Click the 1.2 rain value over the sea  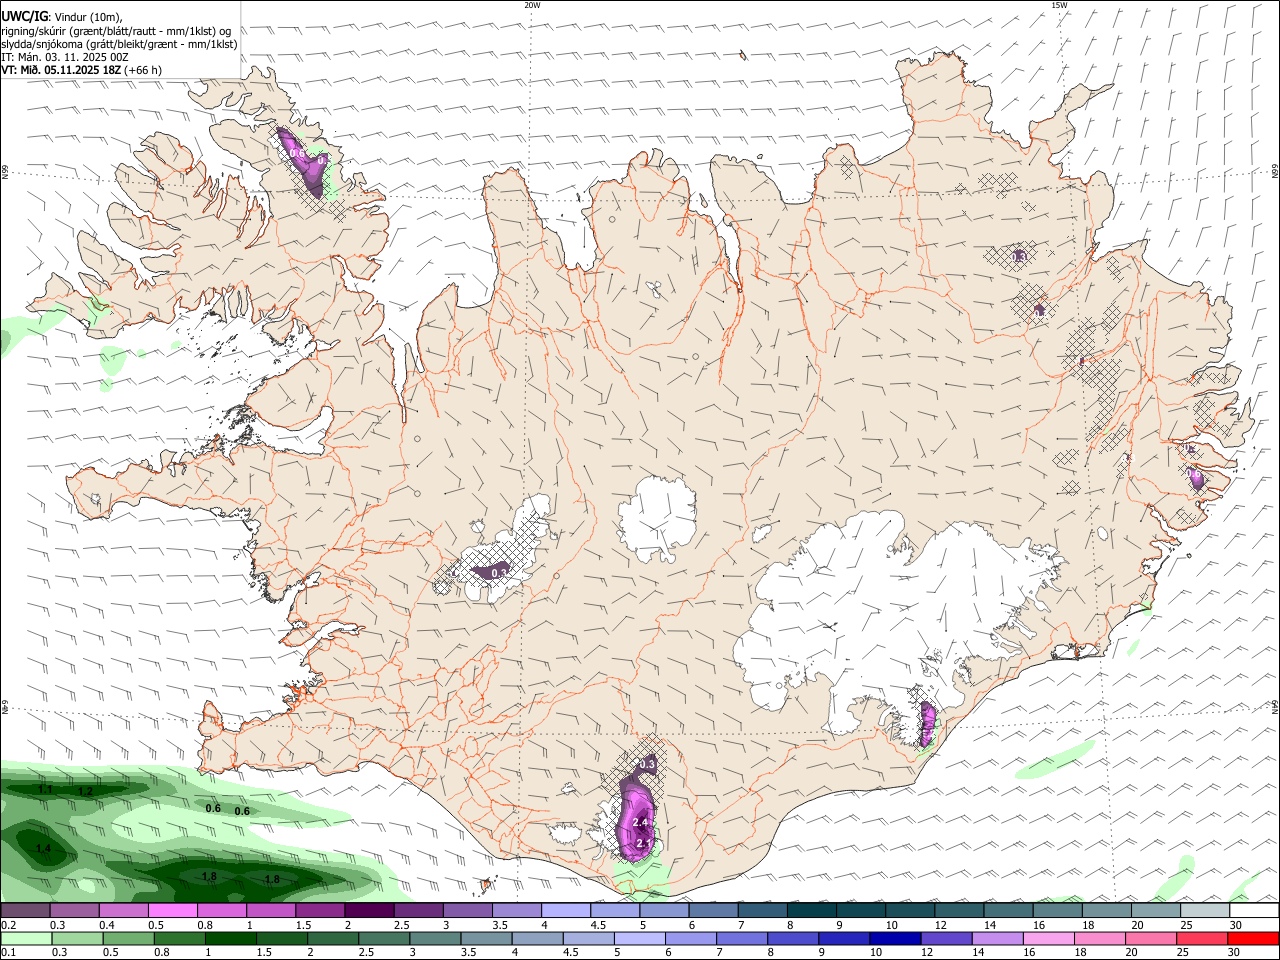click(x=85, y=792)
